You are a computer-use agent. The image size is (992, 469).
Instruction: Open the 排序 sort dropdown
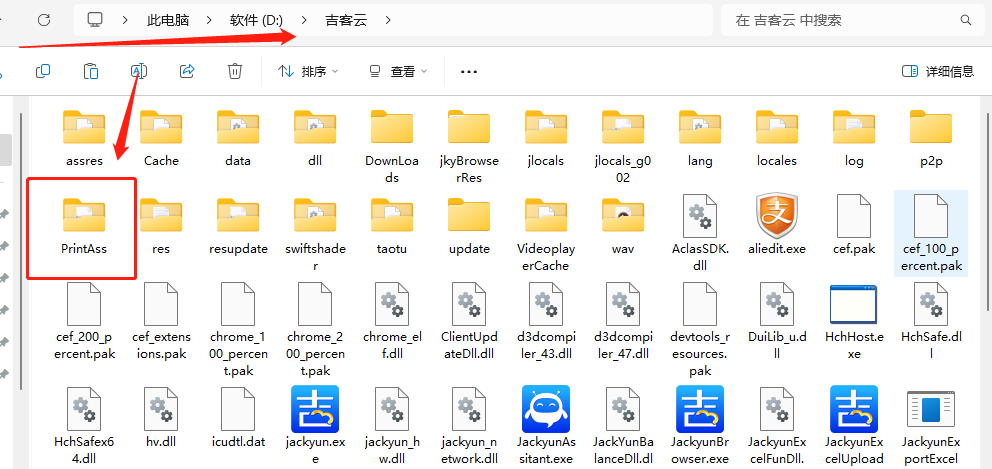click(308, 72)
